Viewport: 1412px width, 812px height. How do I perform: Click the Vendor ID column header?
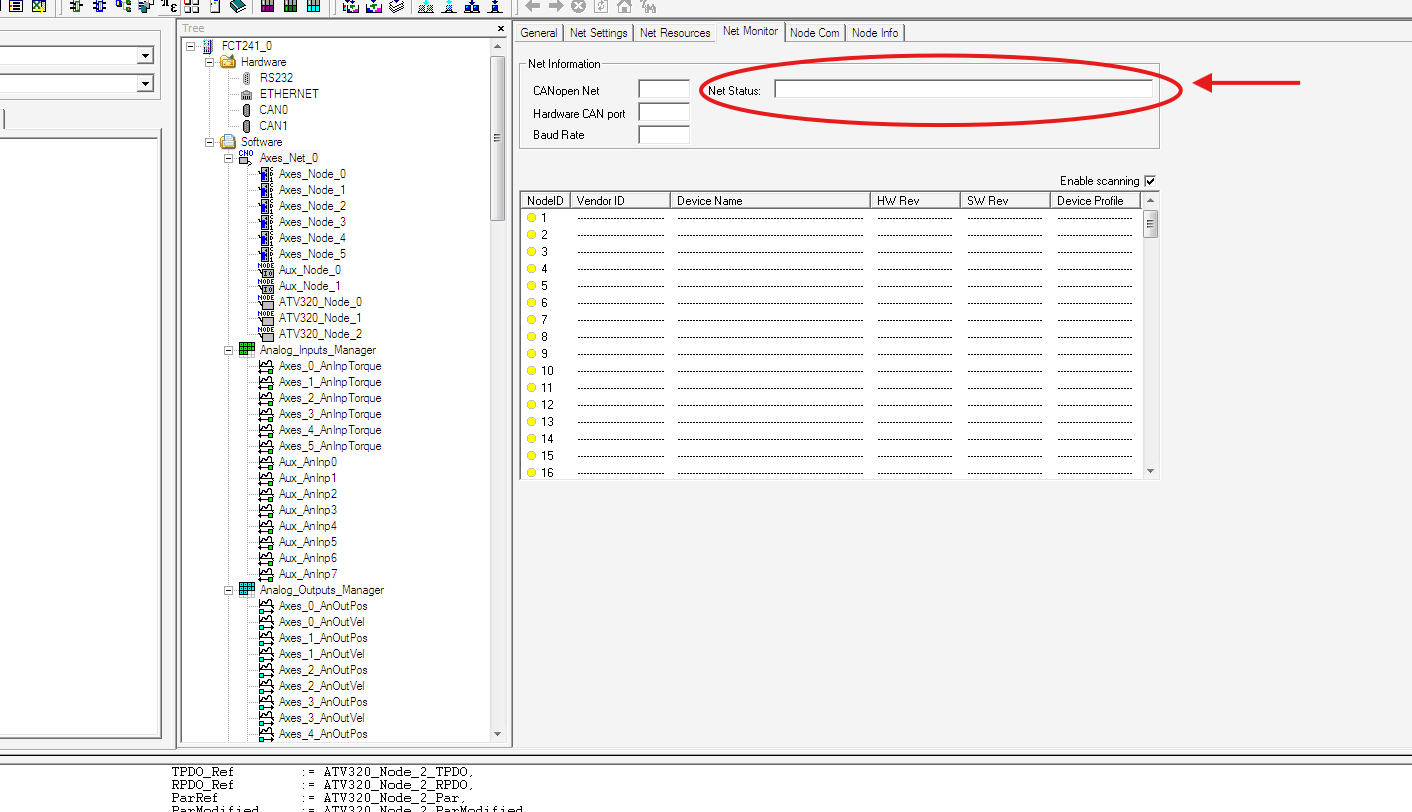(620, 201)
